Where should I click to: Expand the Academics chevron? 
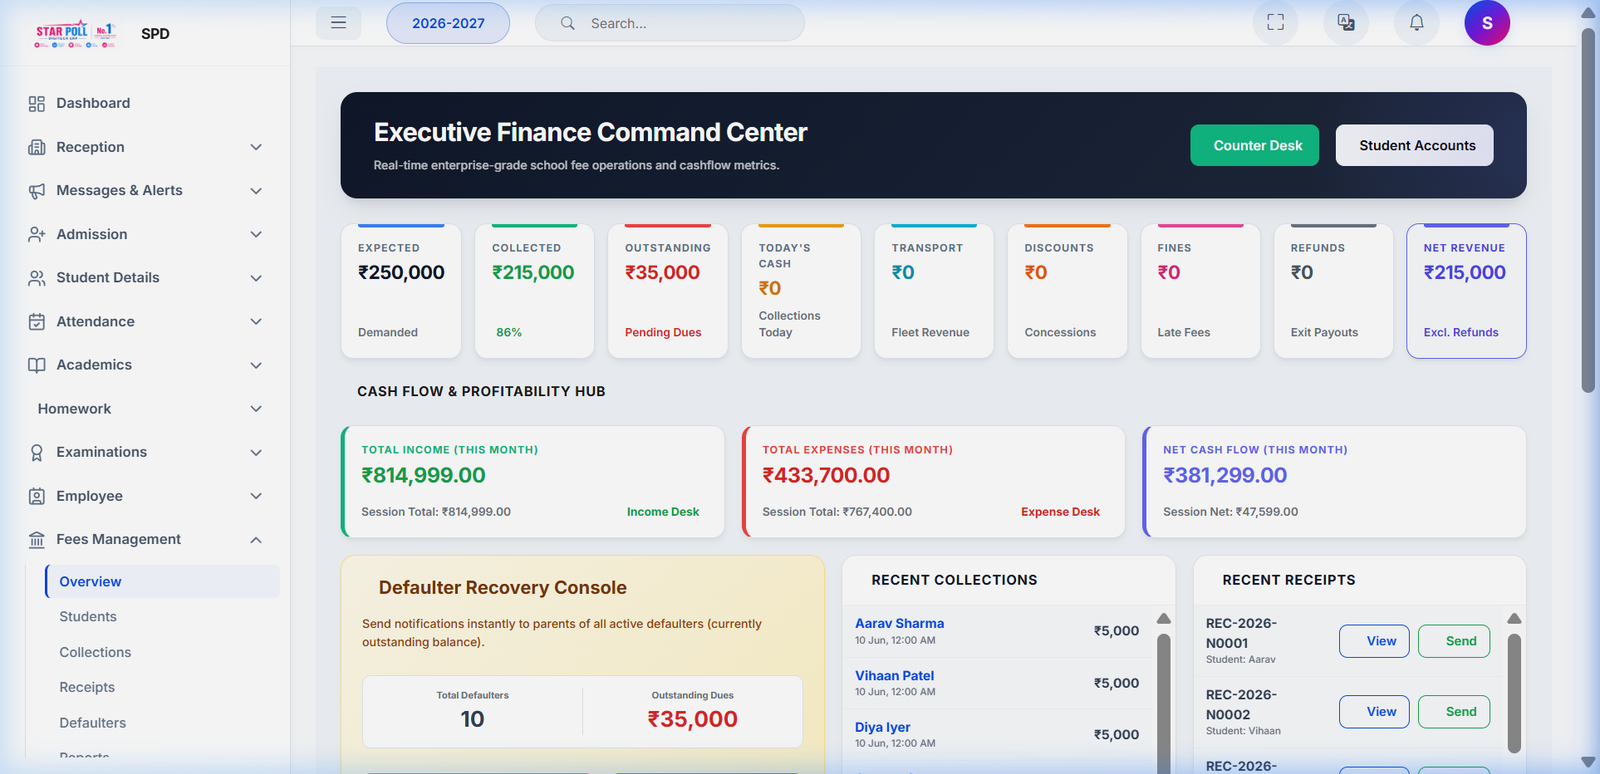tap(256, 365)
